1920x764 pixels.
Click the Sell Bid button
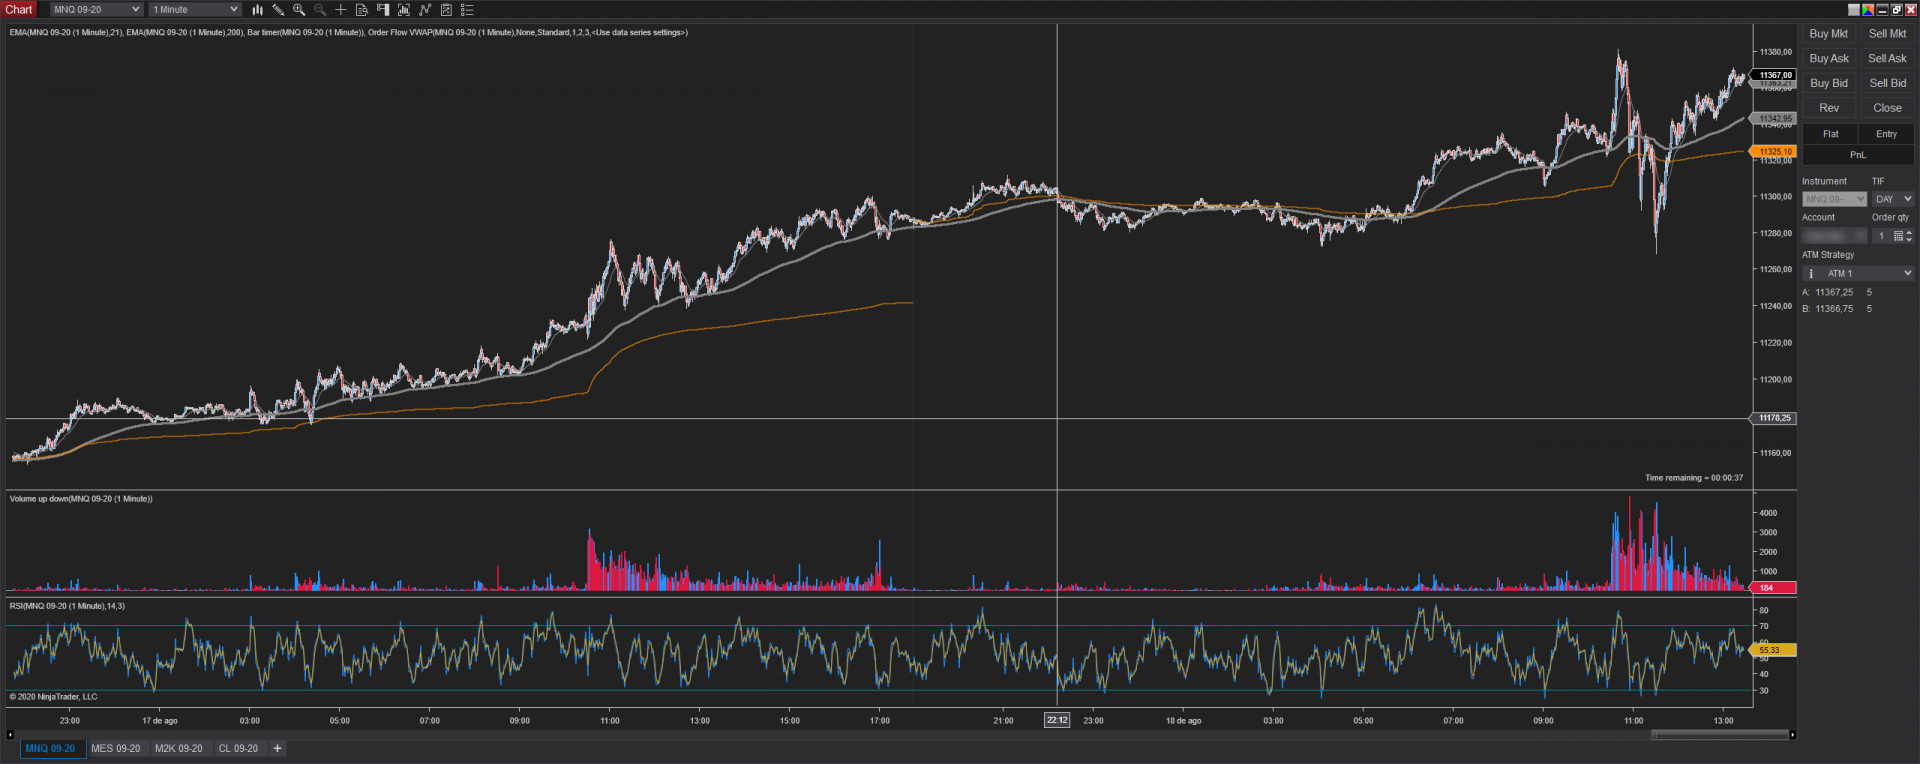click(x=1887, y=83)
